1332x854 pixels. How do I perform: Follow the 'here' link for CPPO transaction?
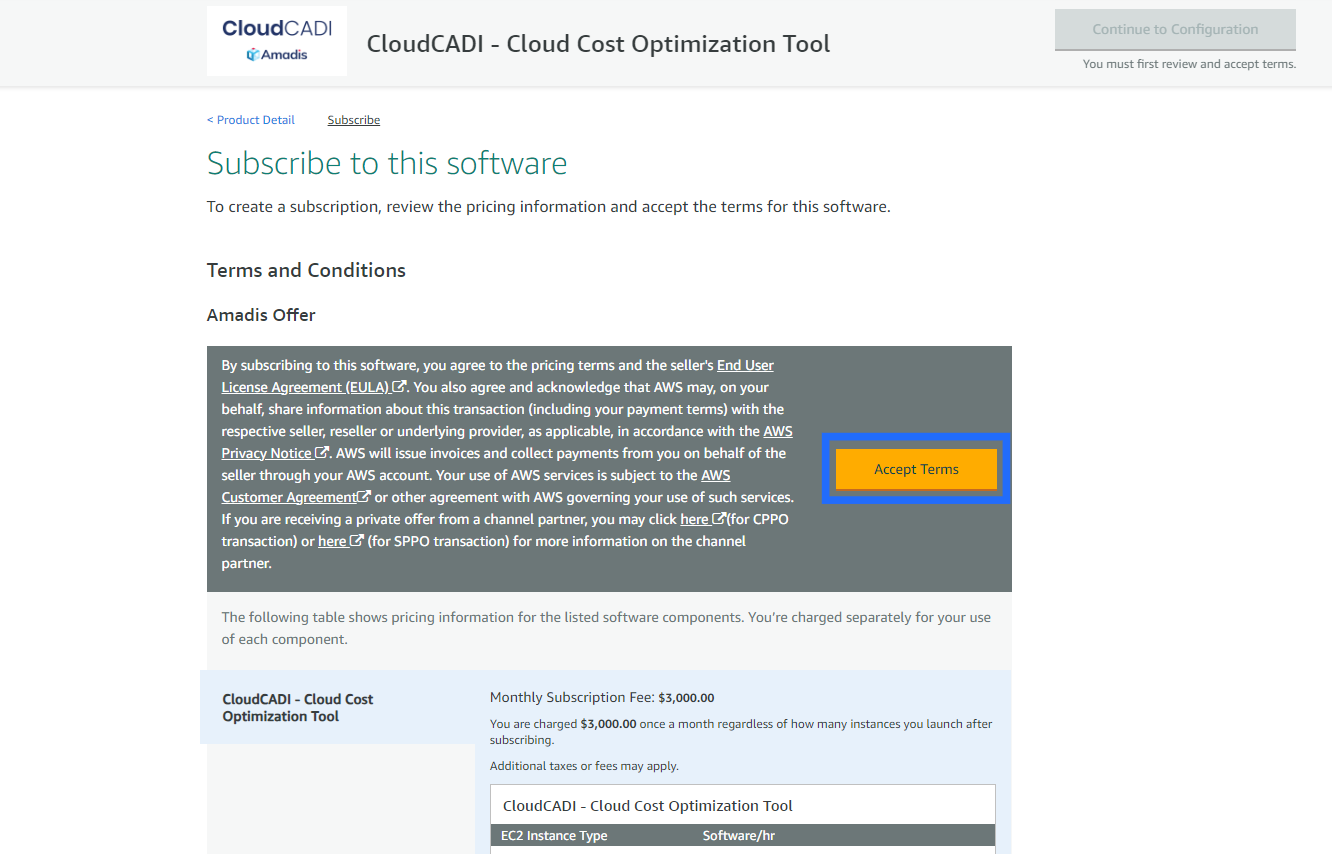pos(694,519)
